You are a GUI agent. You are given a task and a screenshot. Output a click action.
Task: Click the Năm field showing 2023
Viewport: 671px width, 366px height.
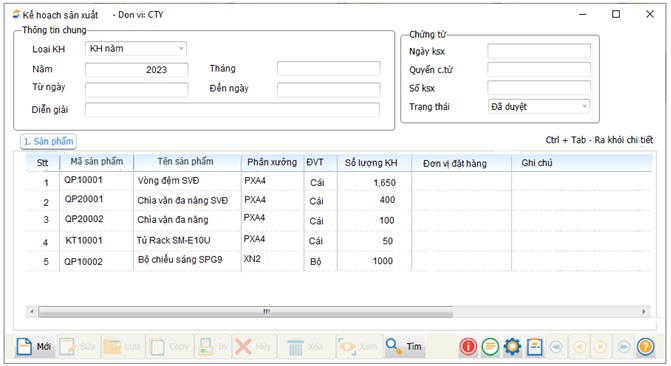tap(137, 70)
